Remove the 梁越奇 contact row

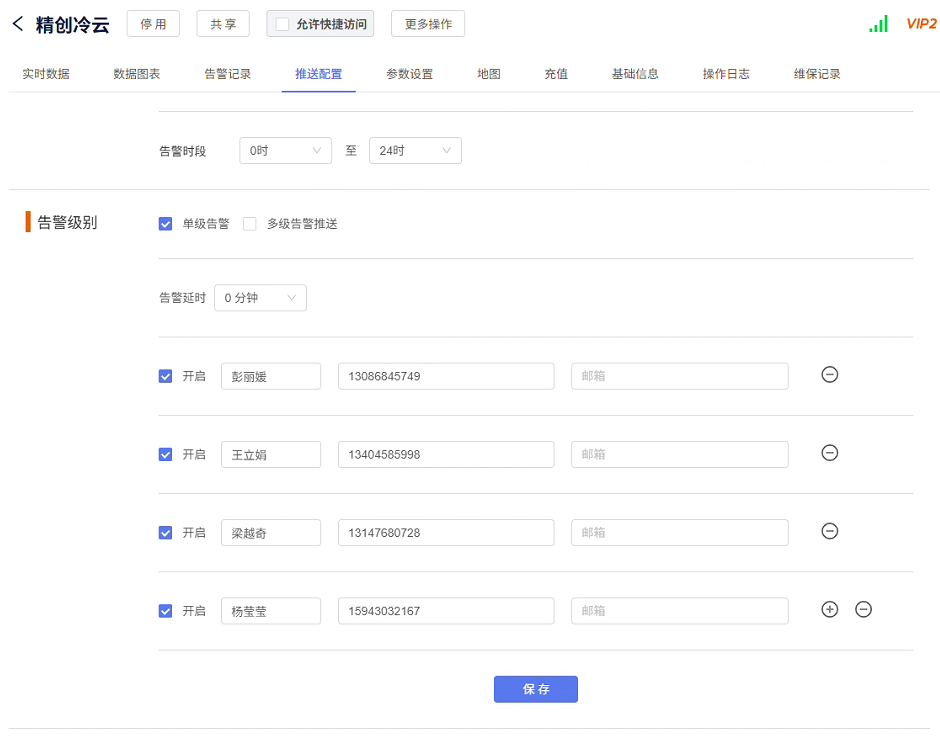click(829, 531)
